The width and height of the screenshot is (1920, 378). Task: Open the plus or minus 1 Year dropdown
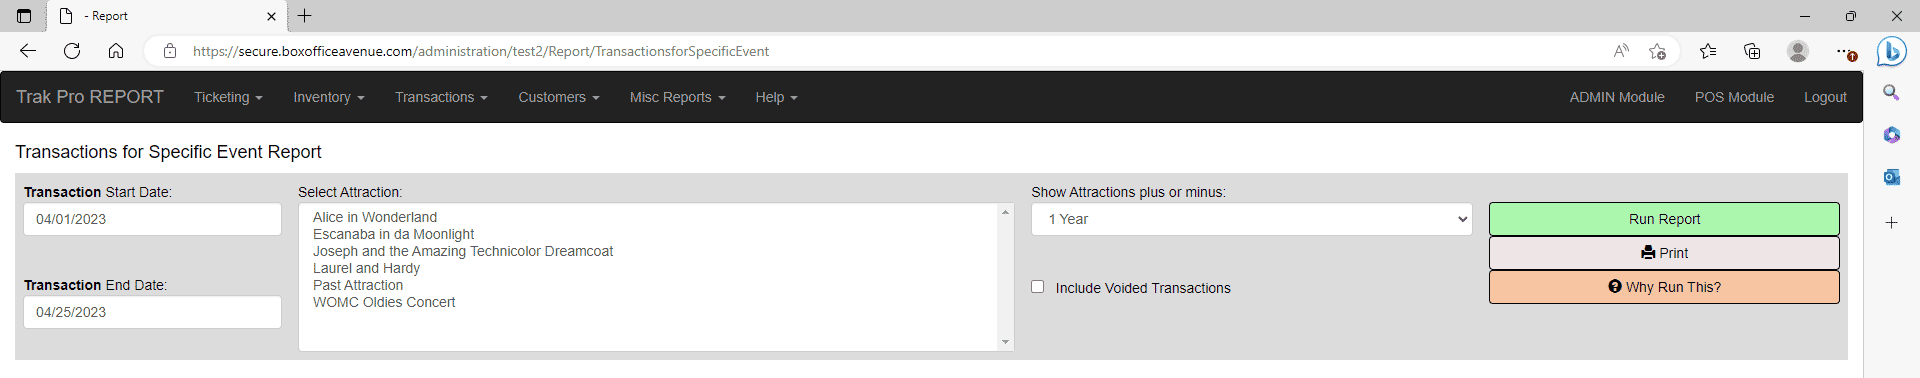[1251, 219]
